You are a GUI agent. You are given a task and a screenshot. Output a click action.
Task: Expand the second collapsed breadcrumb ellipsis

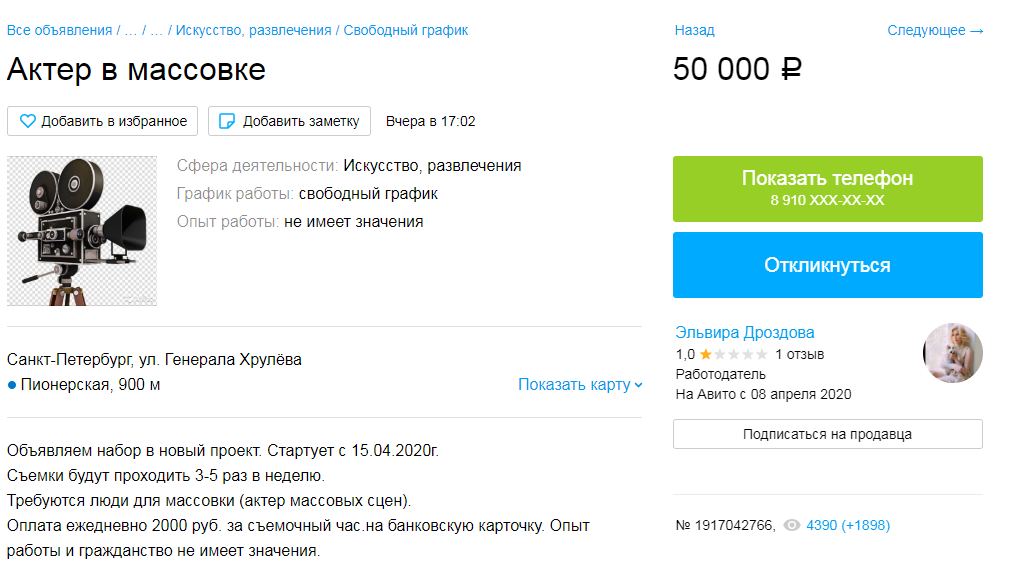[156, 30]
